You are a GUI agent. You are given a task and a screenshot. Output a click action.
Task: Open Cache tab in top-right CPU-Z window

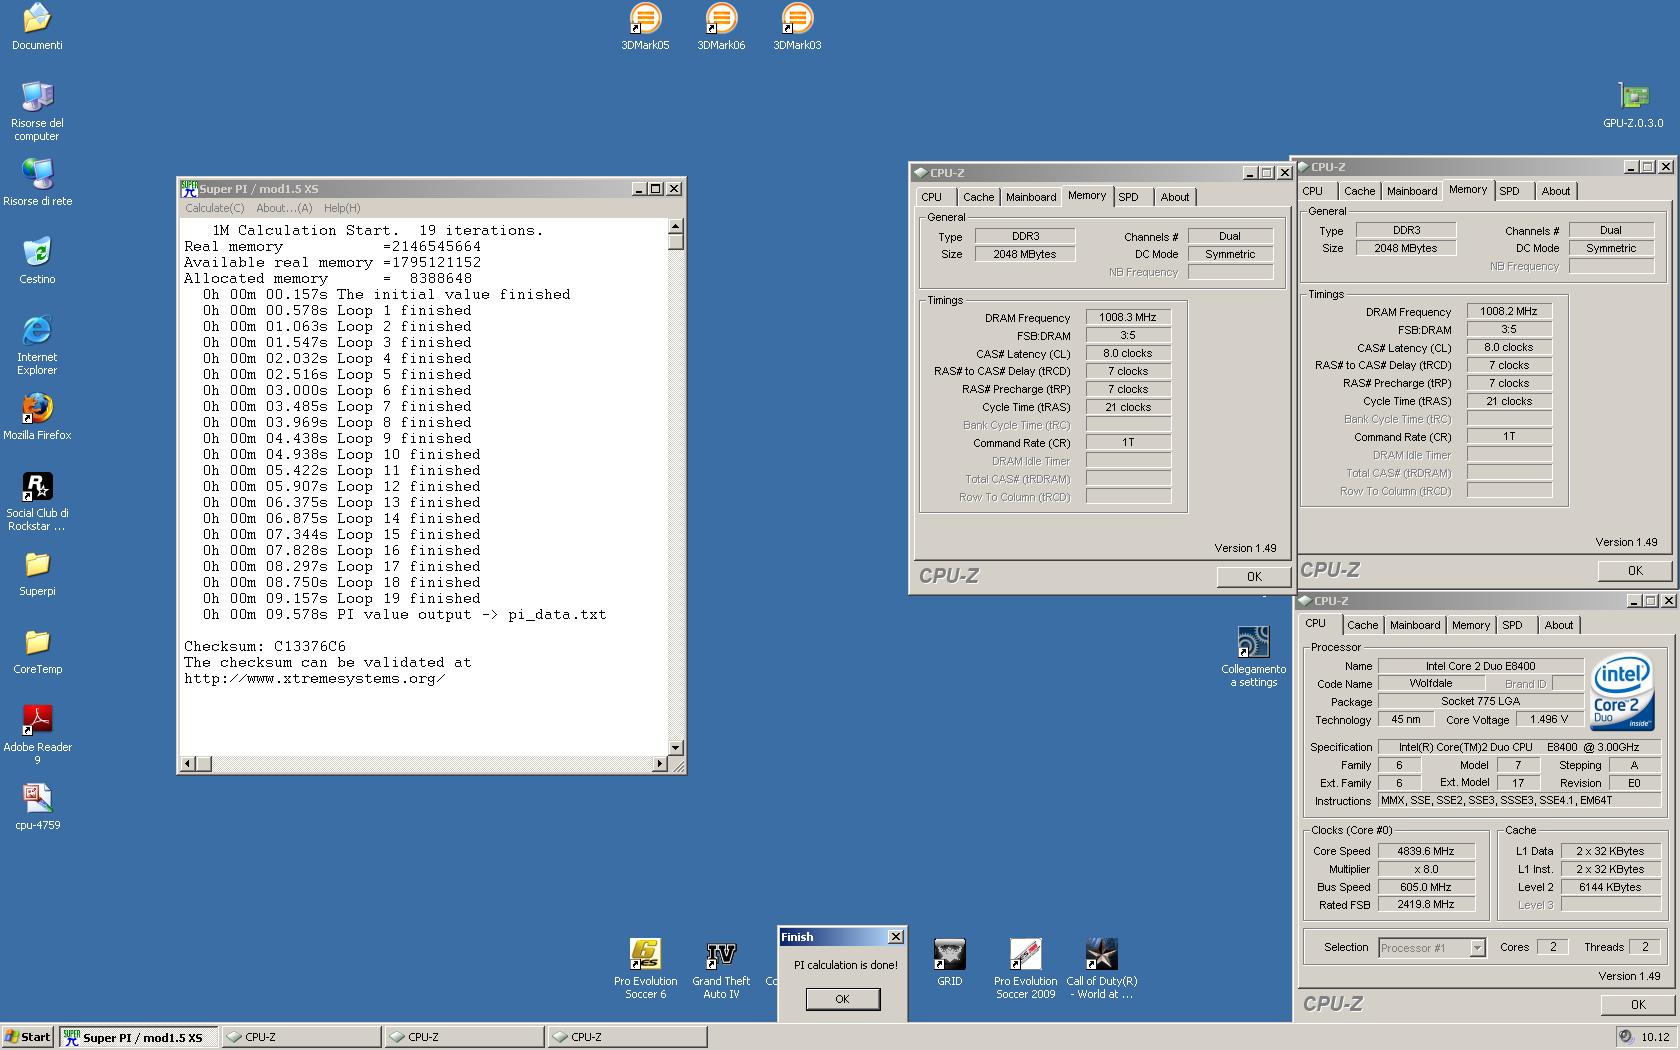coord(1360,191)
